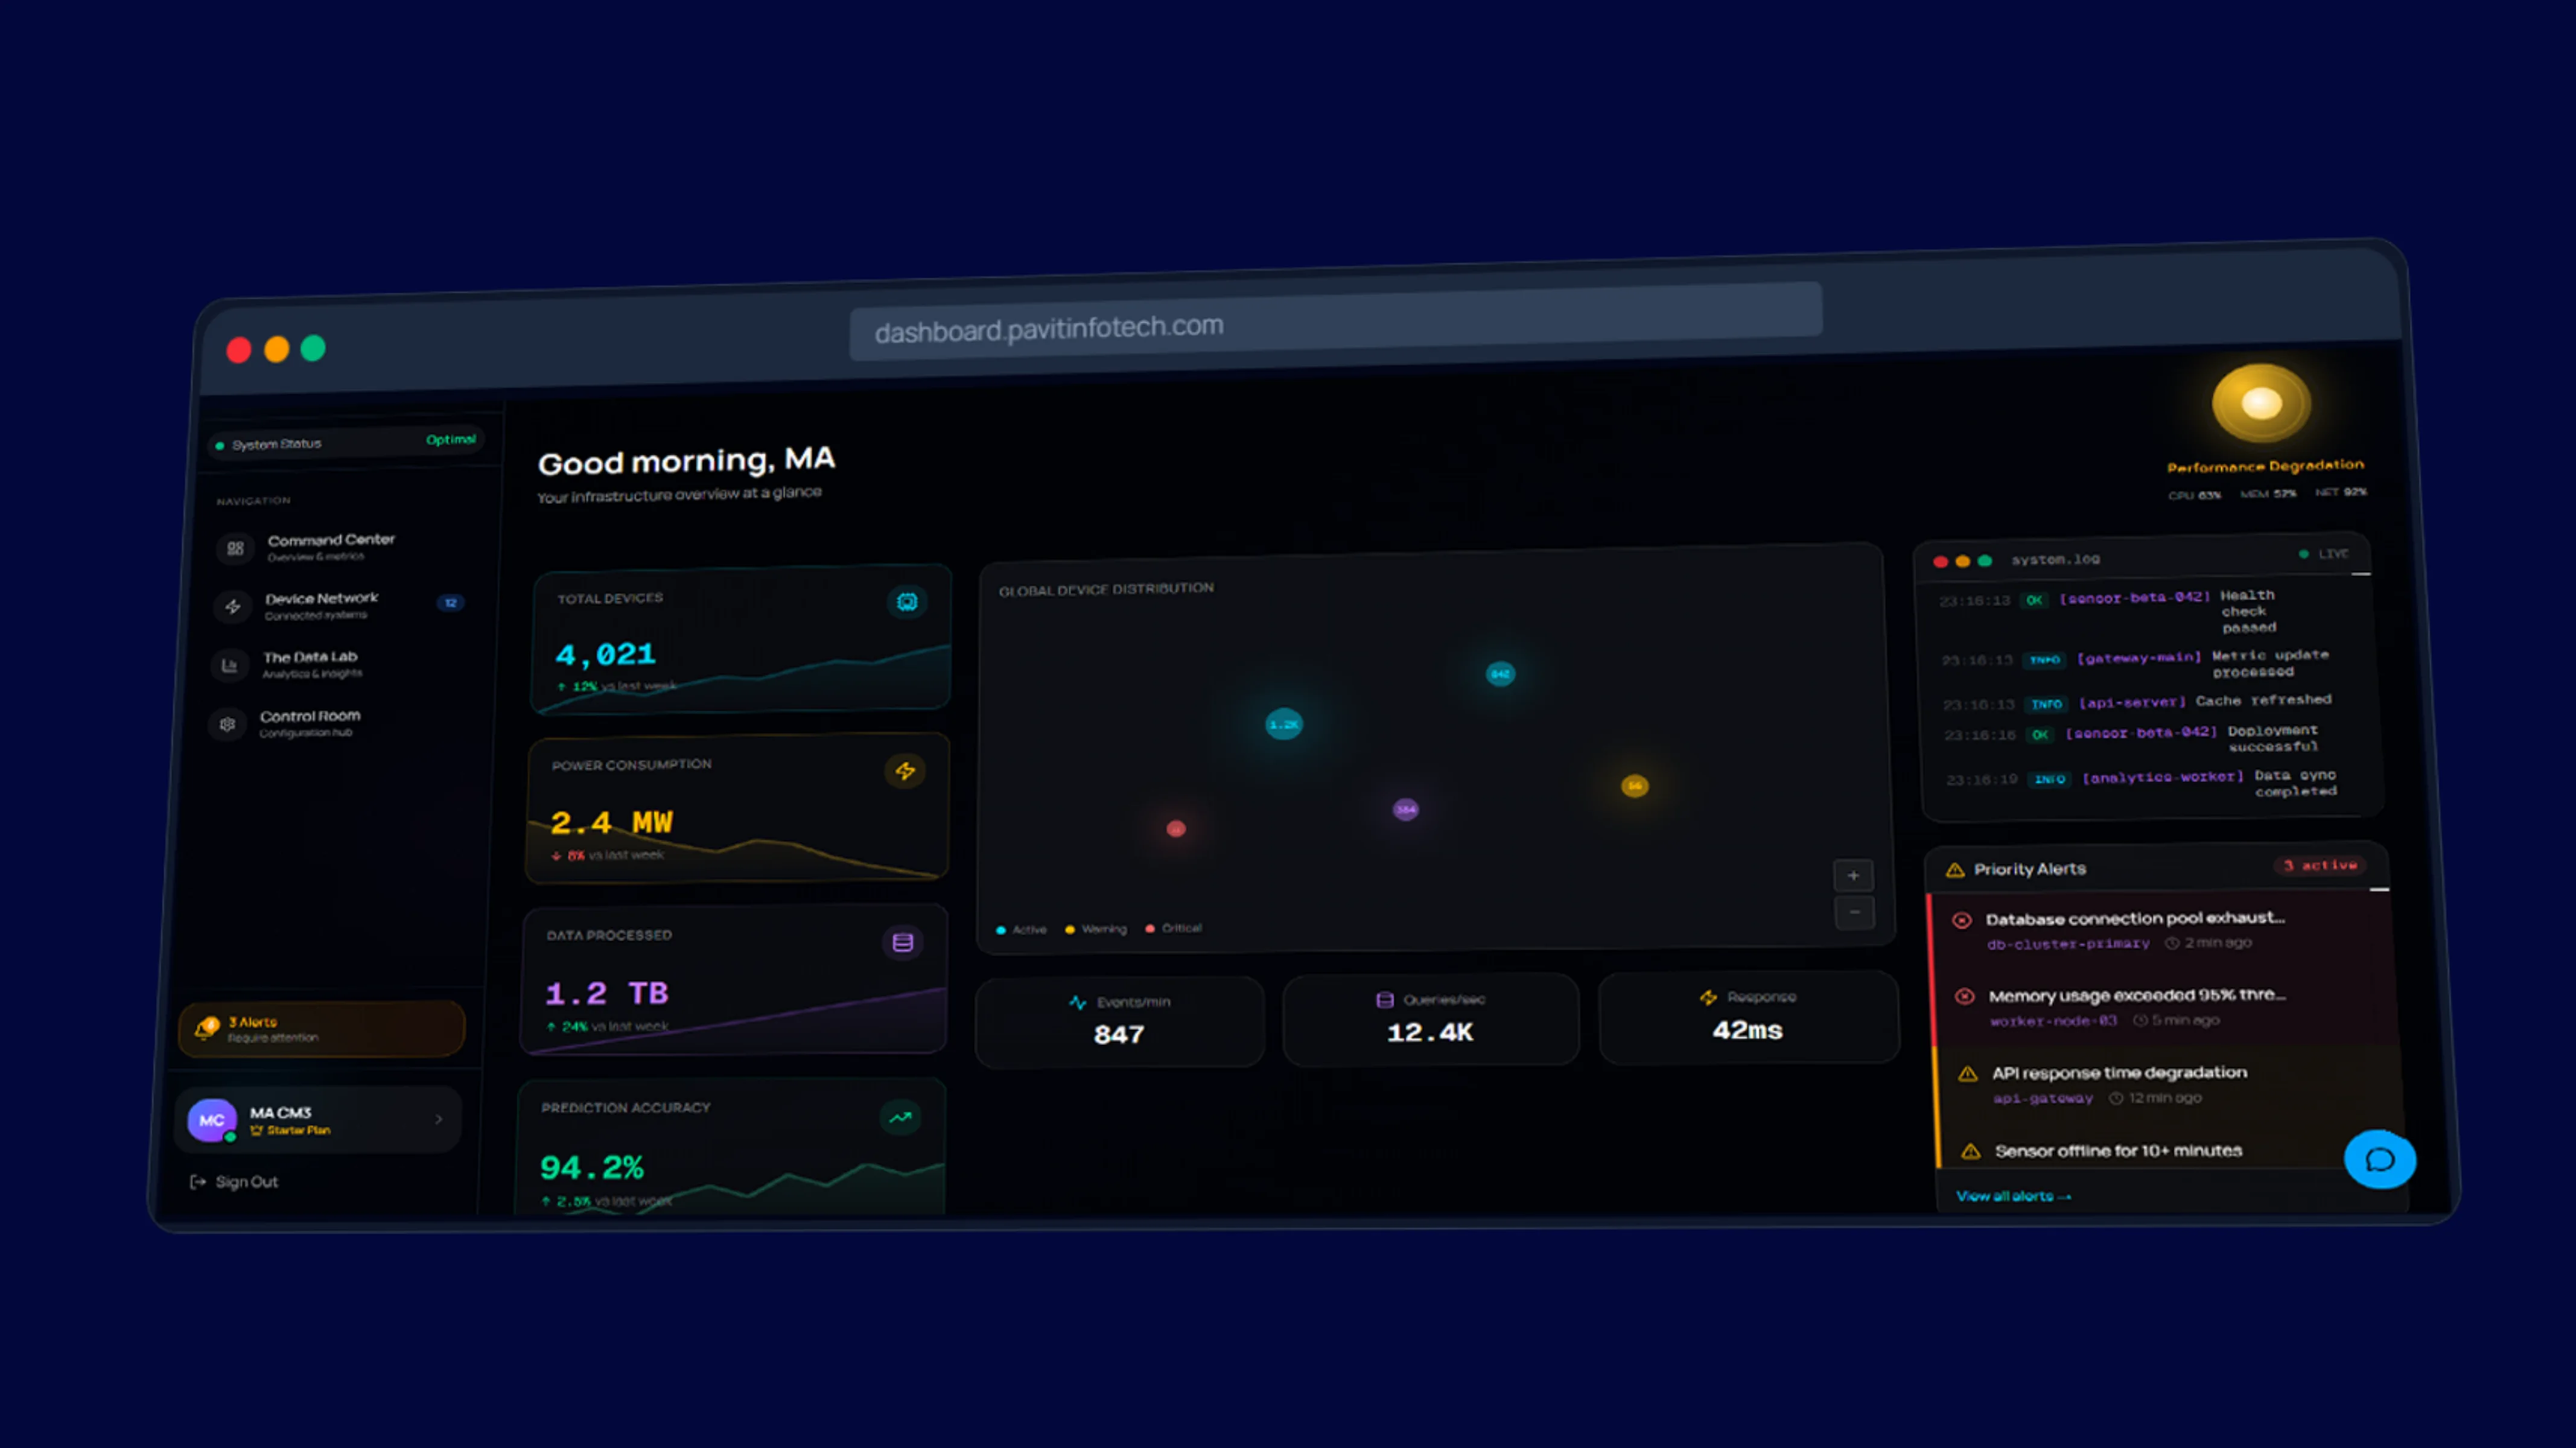
Task: Zoom out on the device map
Action: point(1855,912)
